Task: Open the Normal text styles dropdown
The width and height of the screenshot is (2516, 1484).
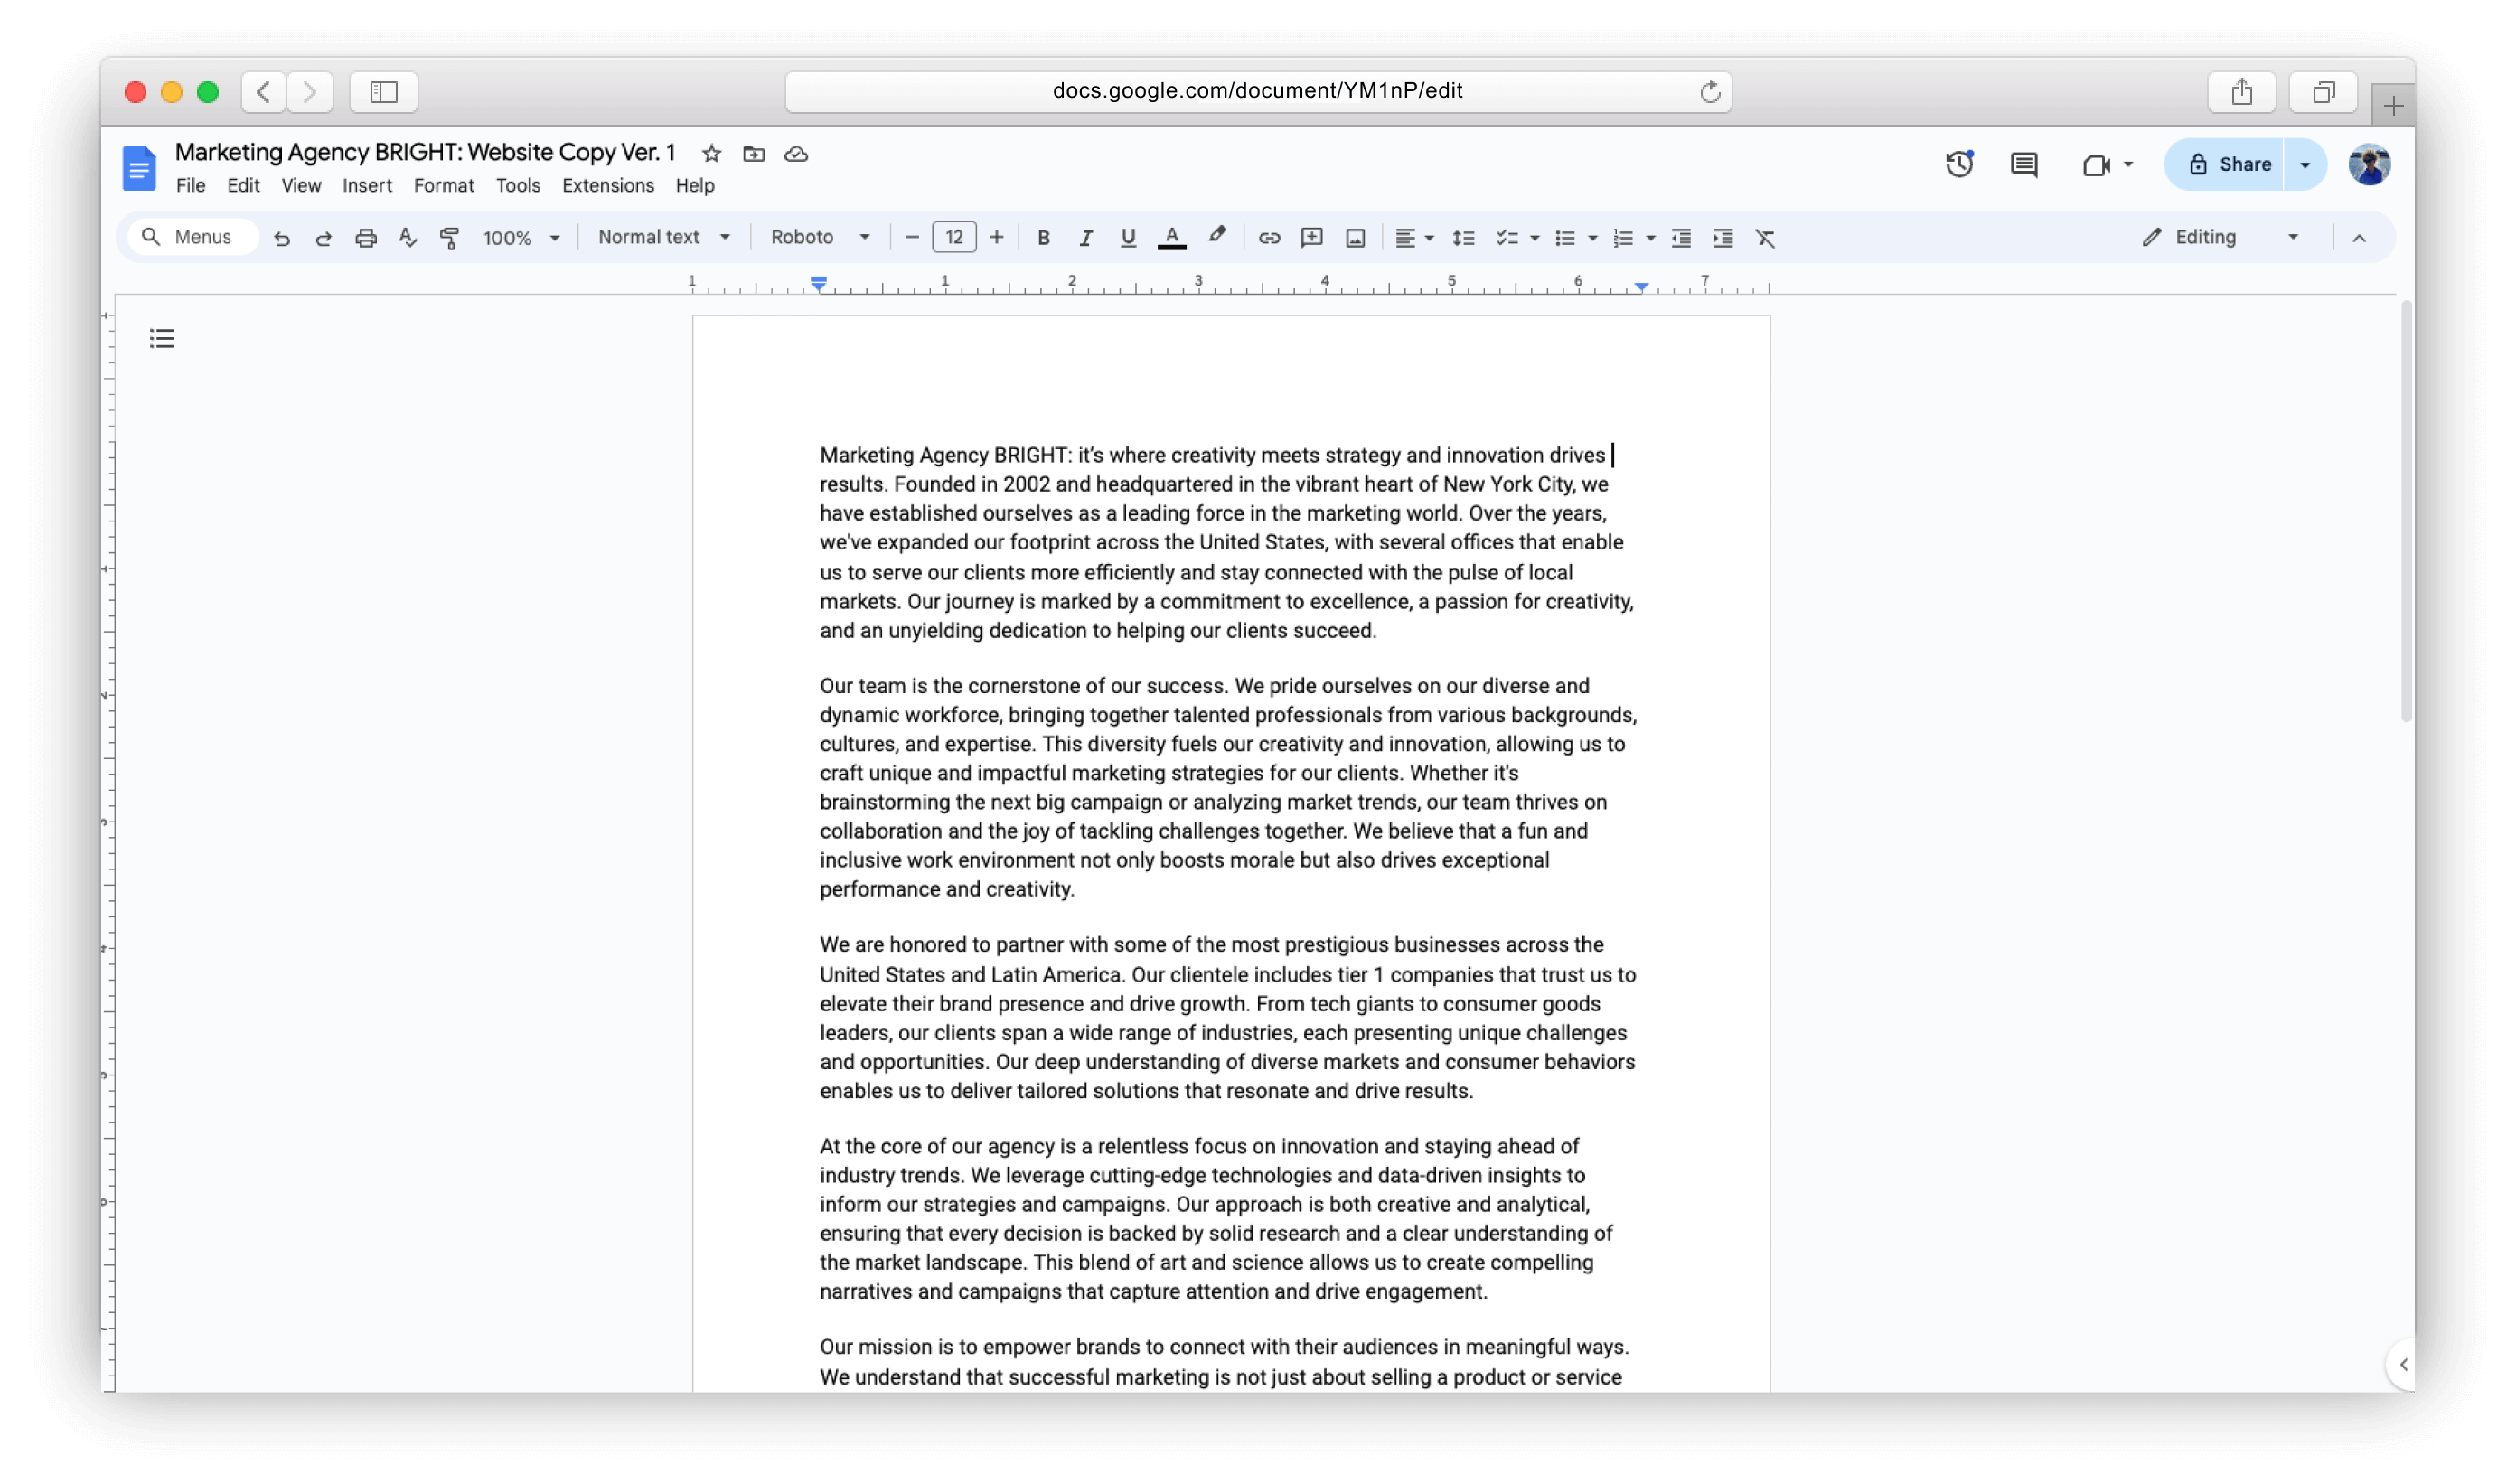Action: click(x=662, y=237)
